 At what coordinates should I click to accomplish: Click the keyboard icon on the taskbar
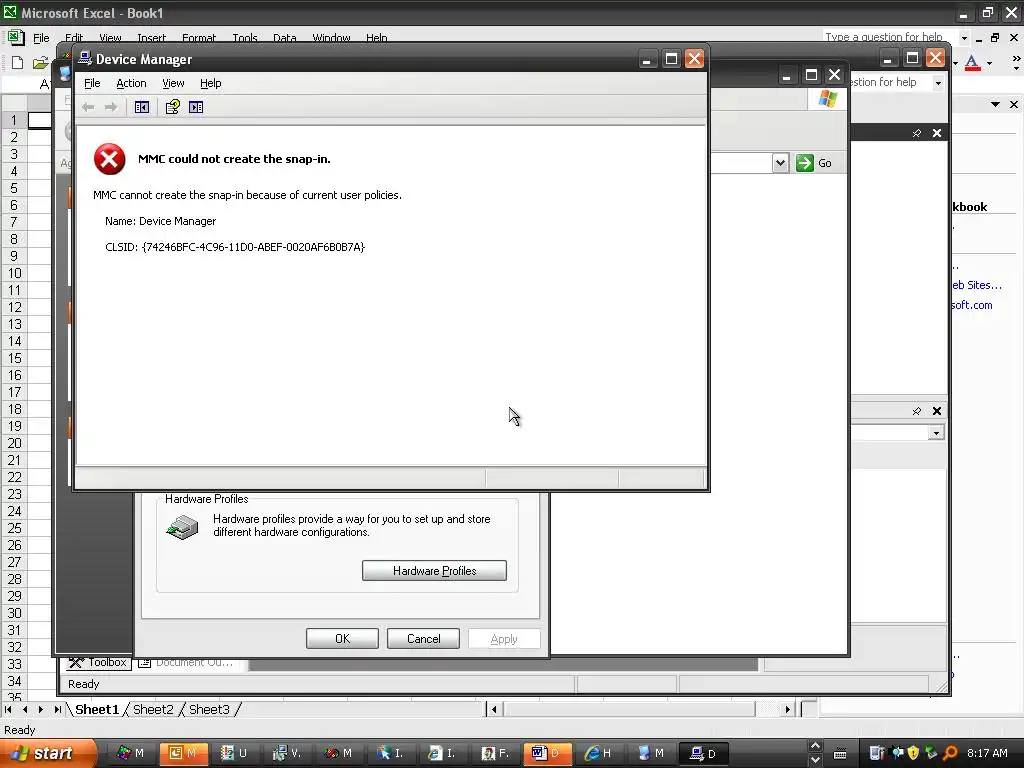[840, 754]
